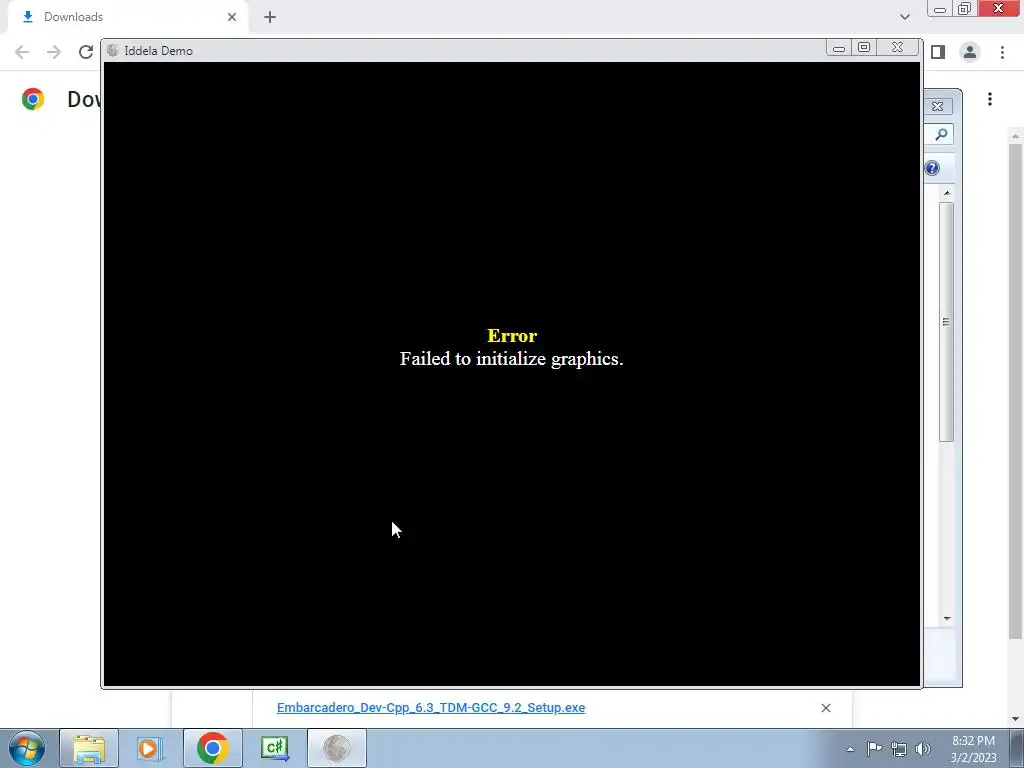Screen dimensions: 1024x768
Task: Click up arrow of background window scrollbar
Action: point(947,193)
